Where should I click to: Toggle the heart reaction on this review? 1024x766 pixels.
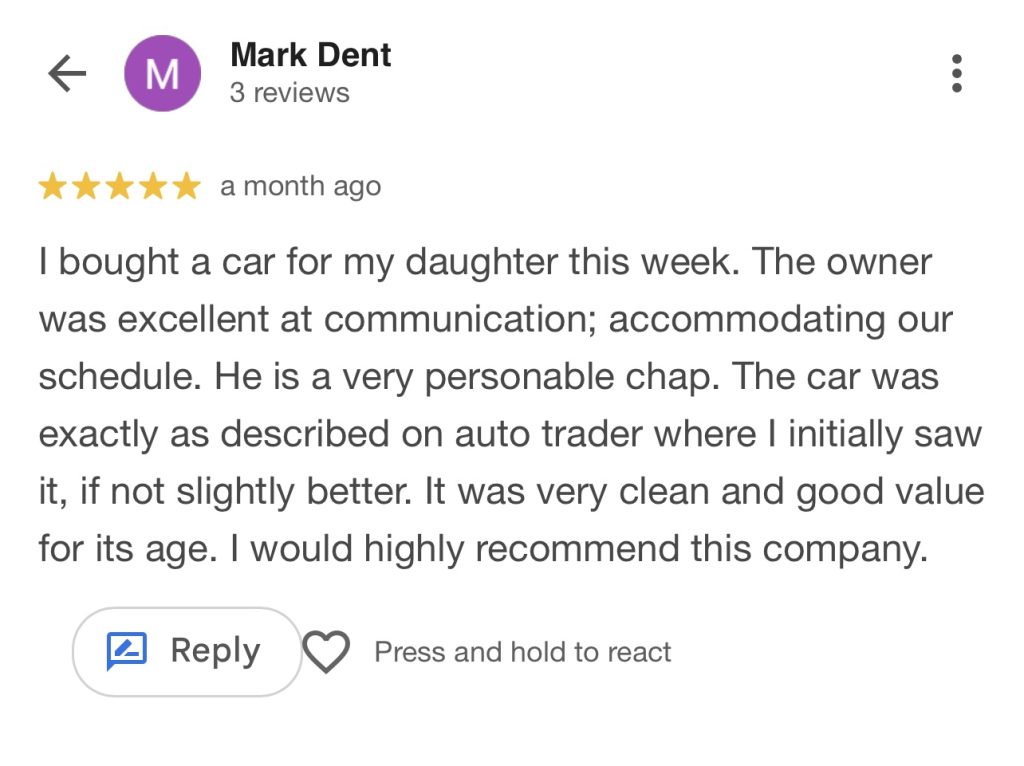click(x=326, y=652)
